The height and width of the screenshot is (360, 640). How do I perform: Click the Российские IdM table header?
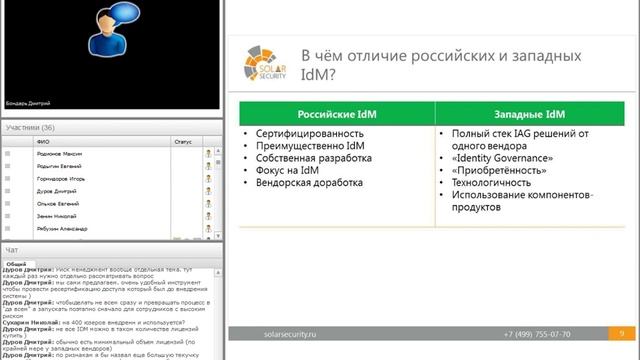coord(337,114)
